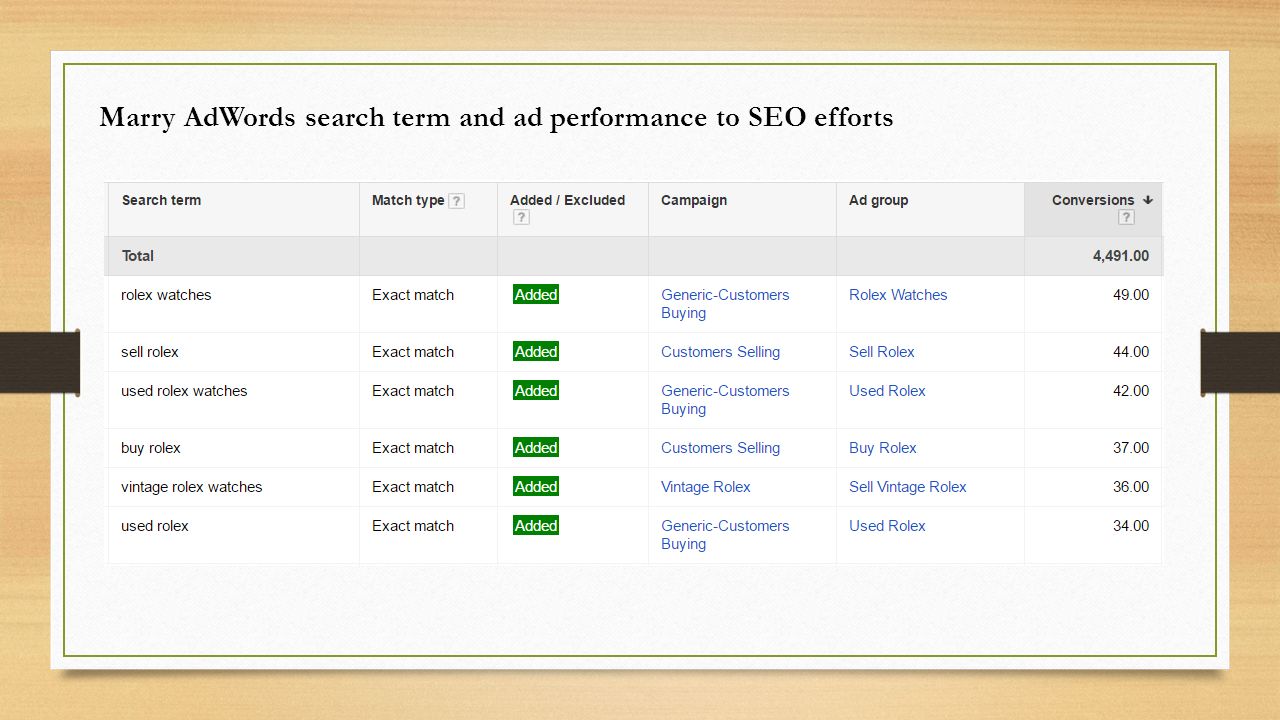Sort by the Campaign column header
This screenshot has width=1280, height=720.
pos(694,200)
